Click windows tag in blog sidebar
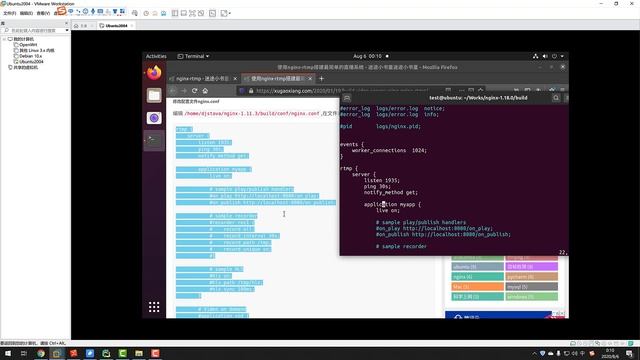640x360 pixels. click(x=531, y=297)
